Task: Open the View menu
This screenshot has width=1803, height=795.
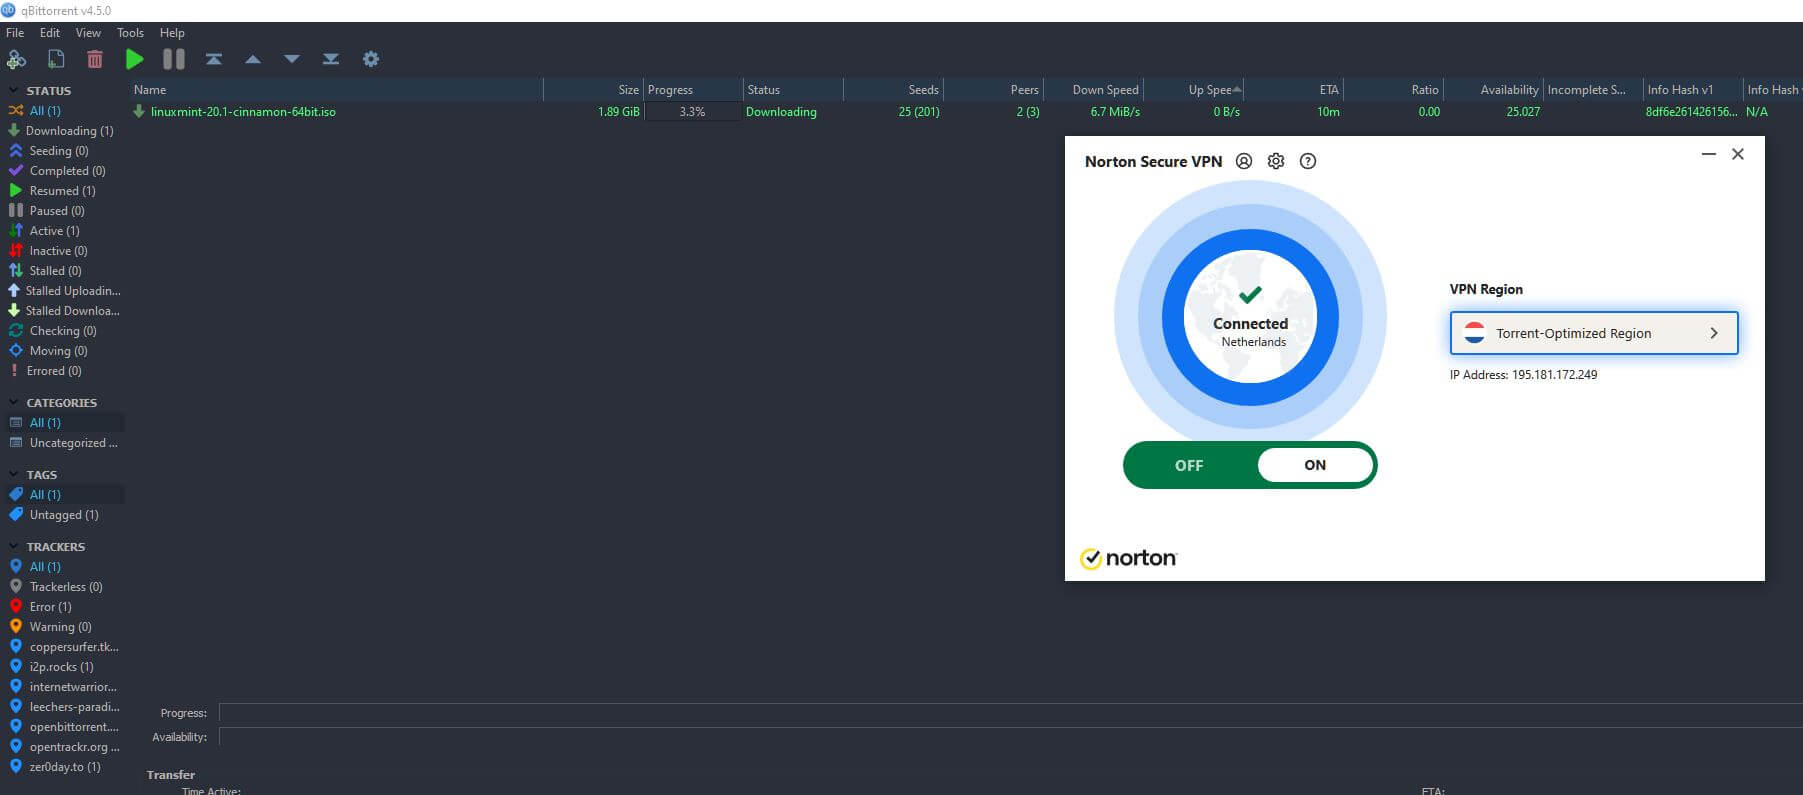Action: click(88, 33)
